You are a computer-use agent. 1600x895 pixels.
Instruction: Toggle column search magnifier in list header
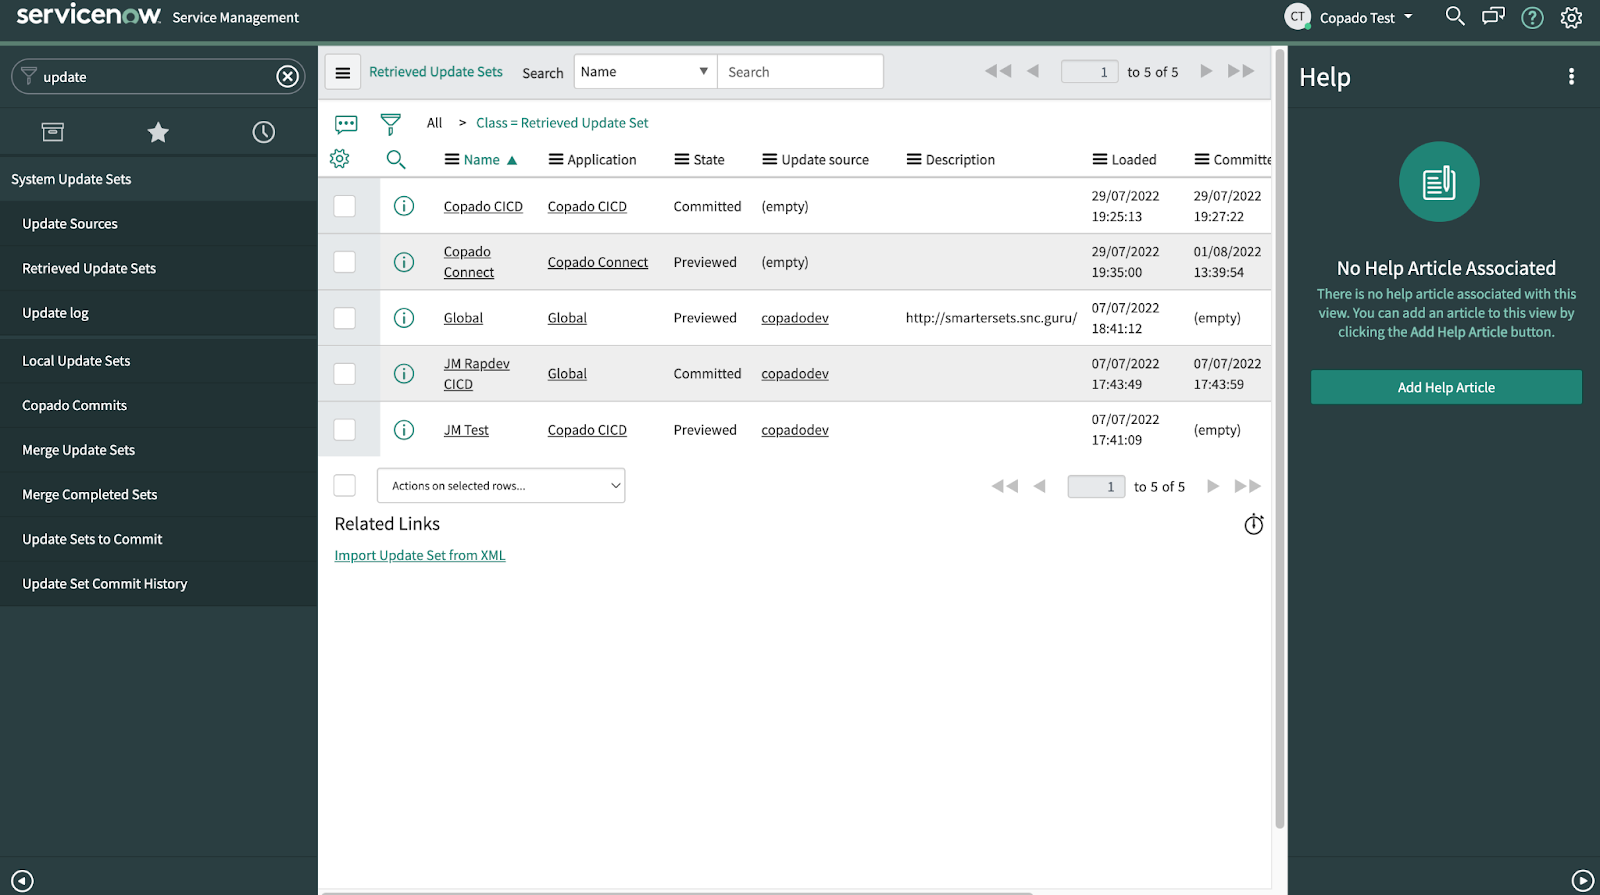(x=396, y=159)
